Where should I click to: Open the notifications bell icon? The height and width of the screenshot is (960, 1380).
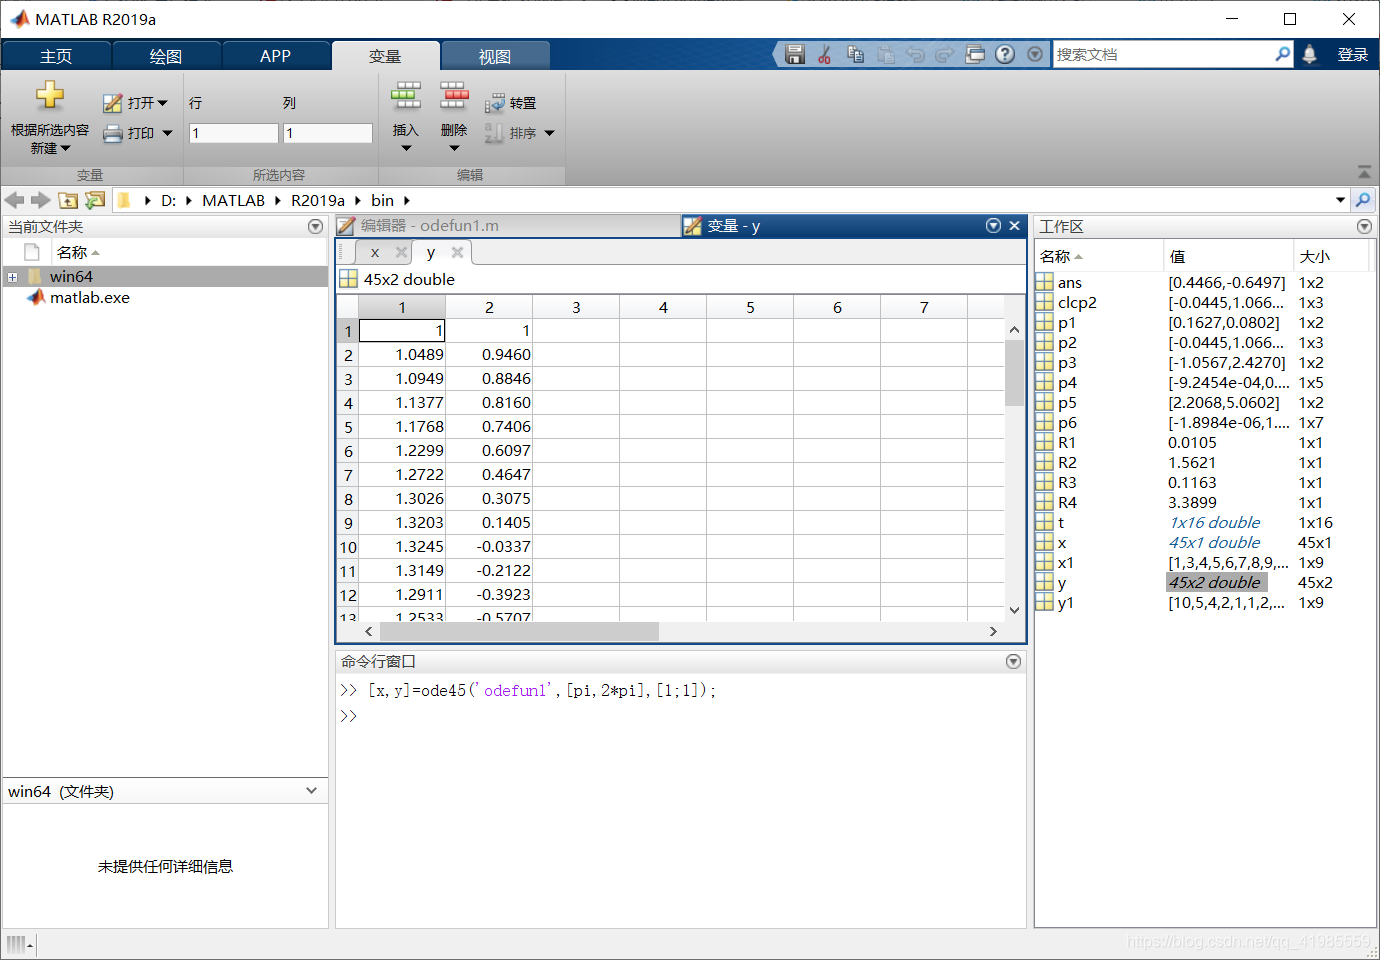point(1309,55)
